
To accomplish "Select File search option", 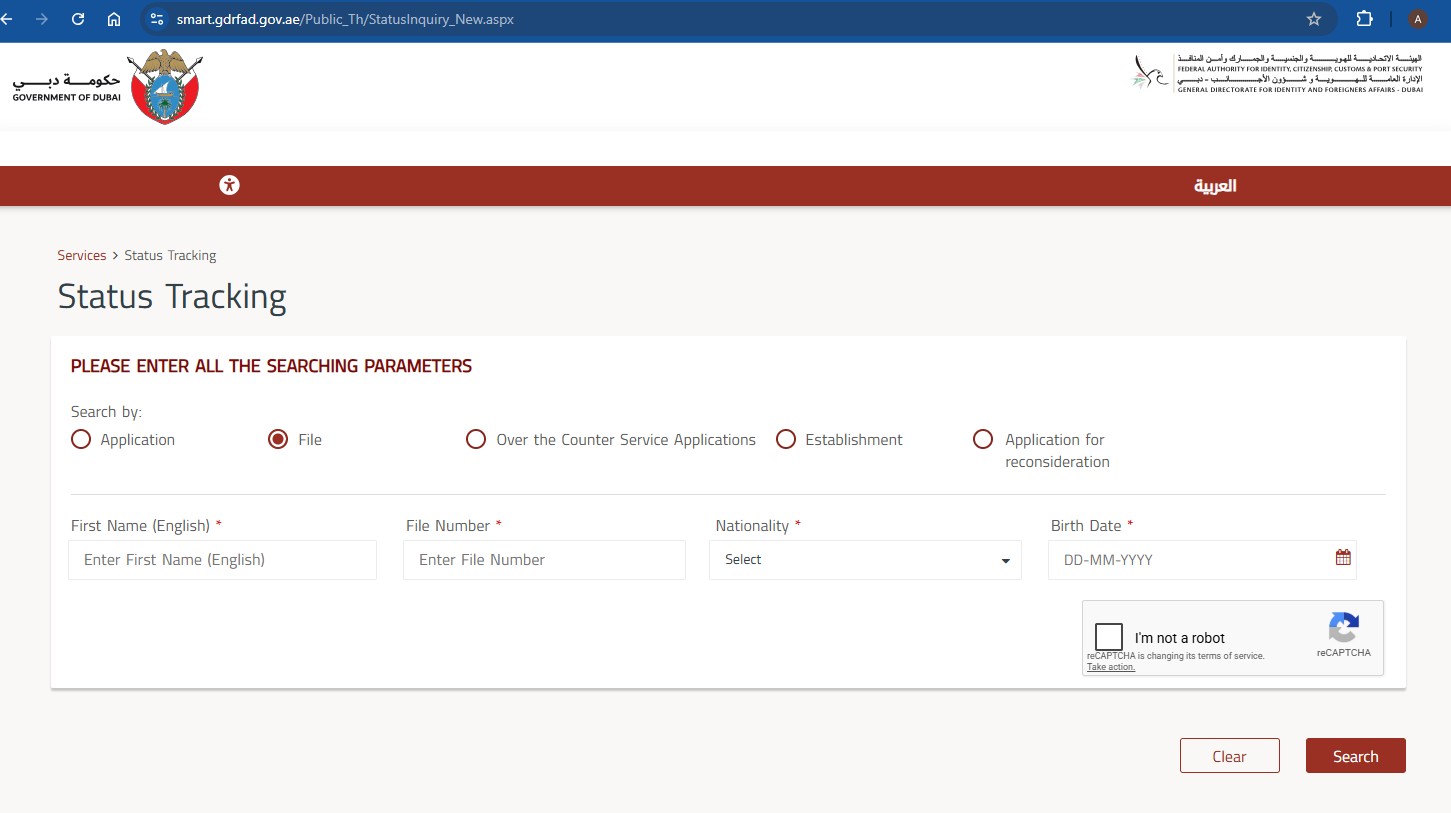I will coord(278,439).
